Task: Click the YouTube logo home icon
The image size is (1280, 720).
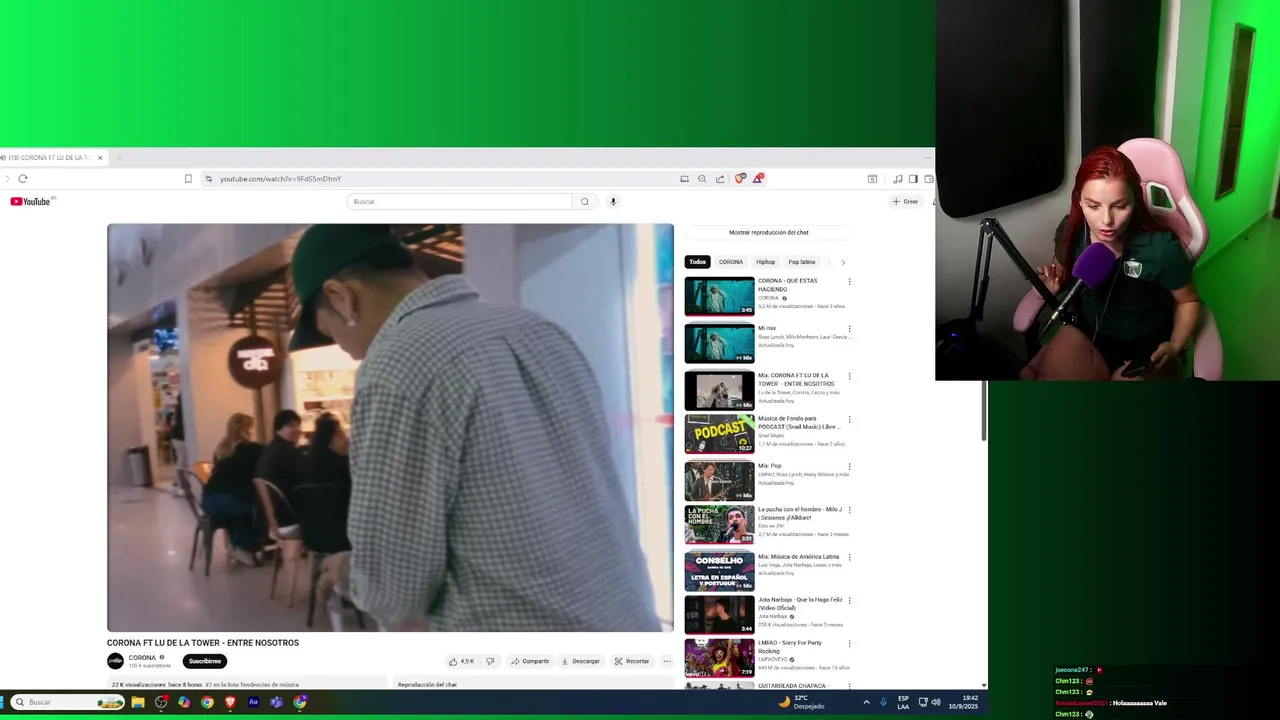Action: pyautogui.click(x=30, y=201)
